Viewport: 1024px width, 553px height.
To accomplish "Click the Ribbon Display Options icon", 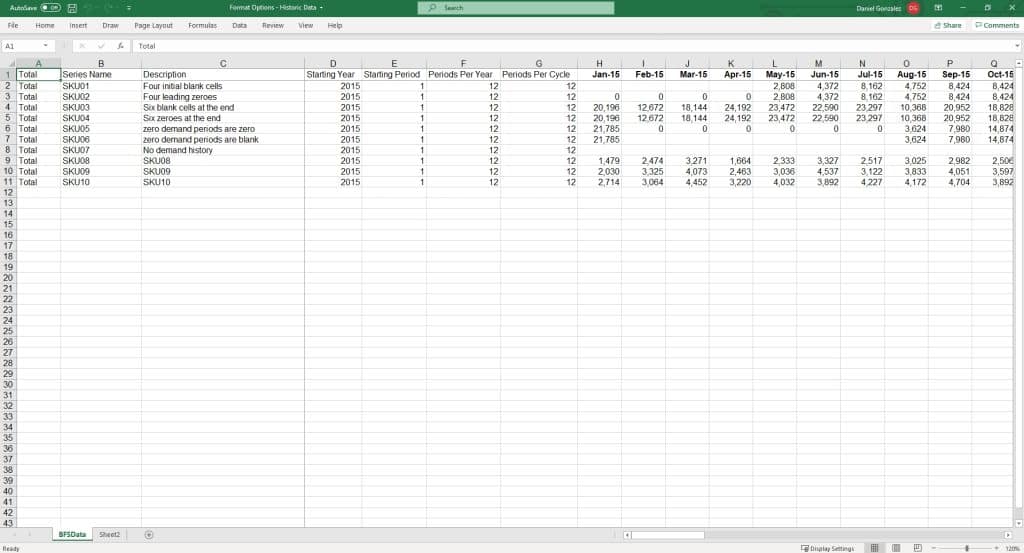I will point(938,8).
